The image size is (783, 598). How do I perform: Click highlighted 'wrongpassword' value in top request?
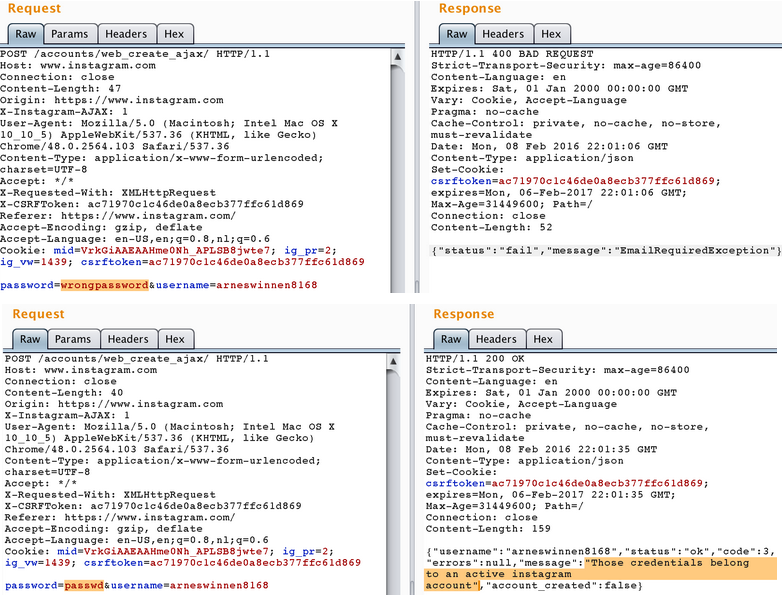104,285
